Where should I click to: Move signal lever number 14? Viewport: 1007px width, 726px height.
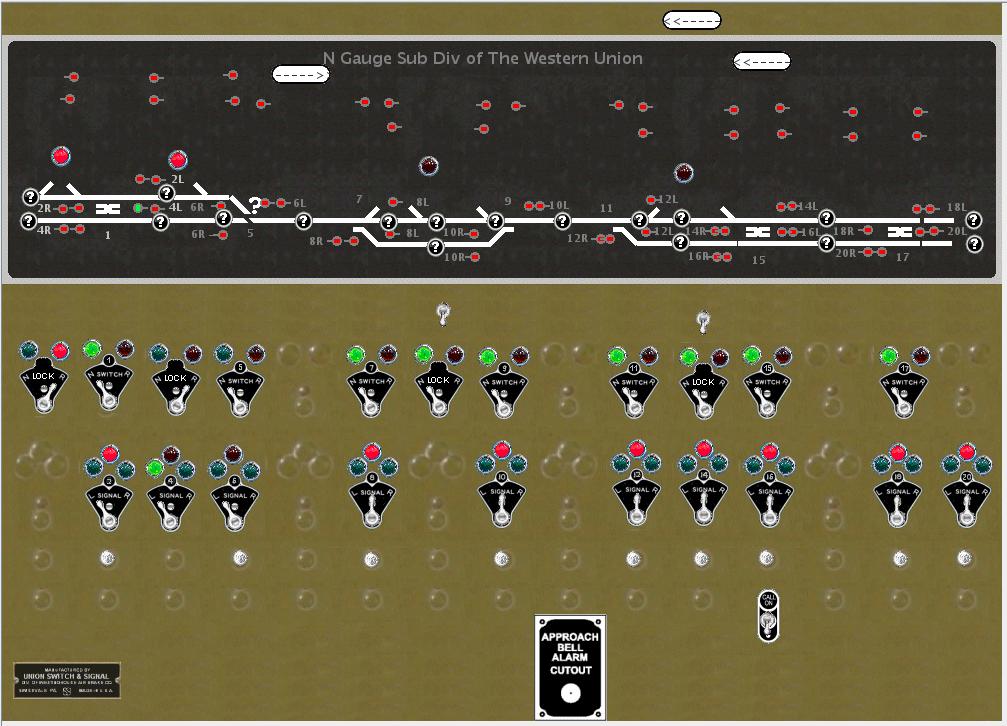point(704,498)
